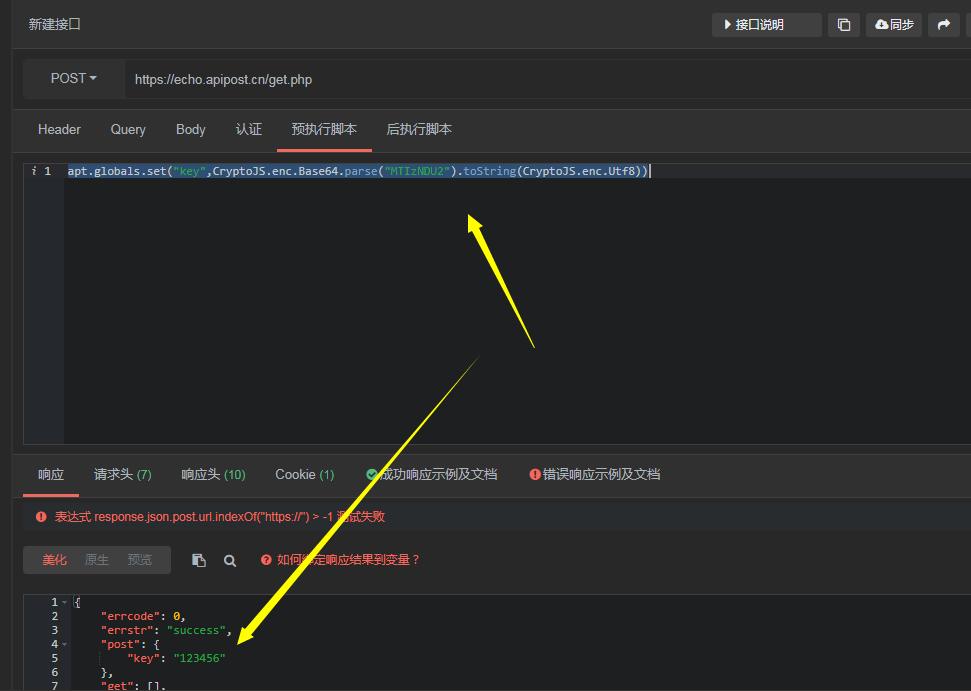Click the copy interface icon
The height and width of the screenshot is (691, 971).
point(843,25)
